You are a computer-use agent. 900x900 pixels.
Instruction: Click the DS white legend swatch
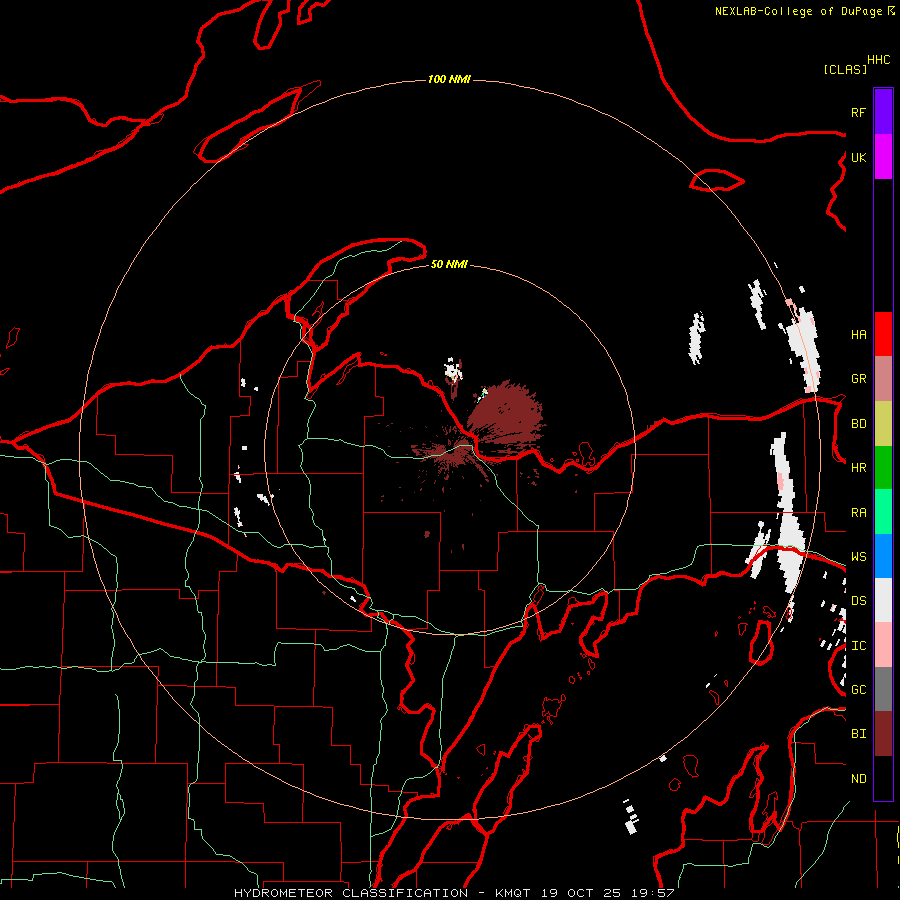pos(883,600)
